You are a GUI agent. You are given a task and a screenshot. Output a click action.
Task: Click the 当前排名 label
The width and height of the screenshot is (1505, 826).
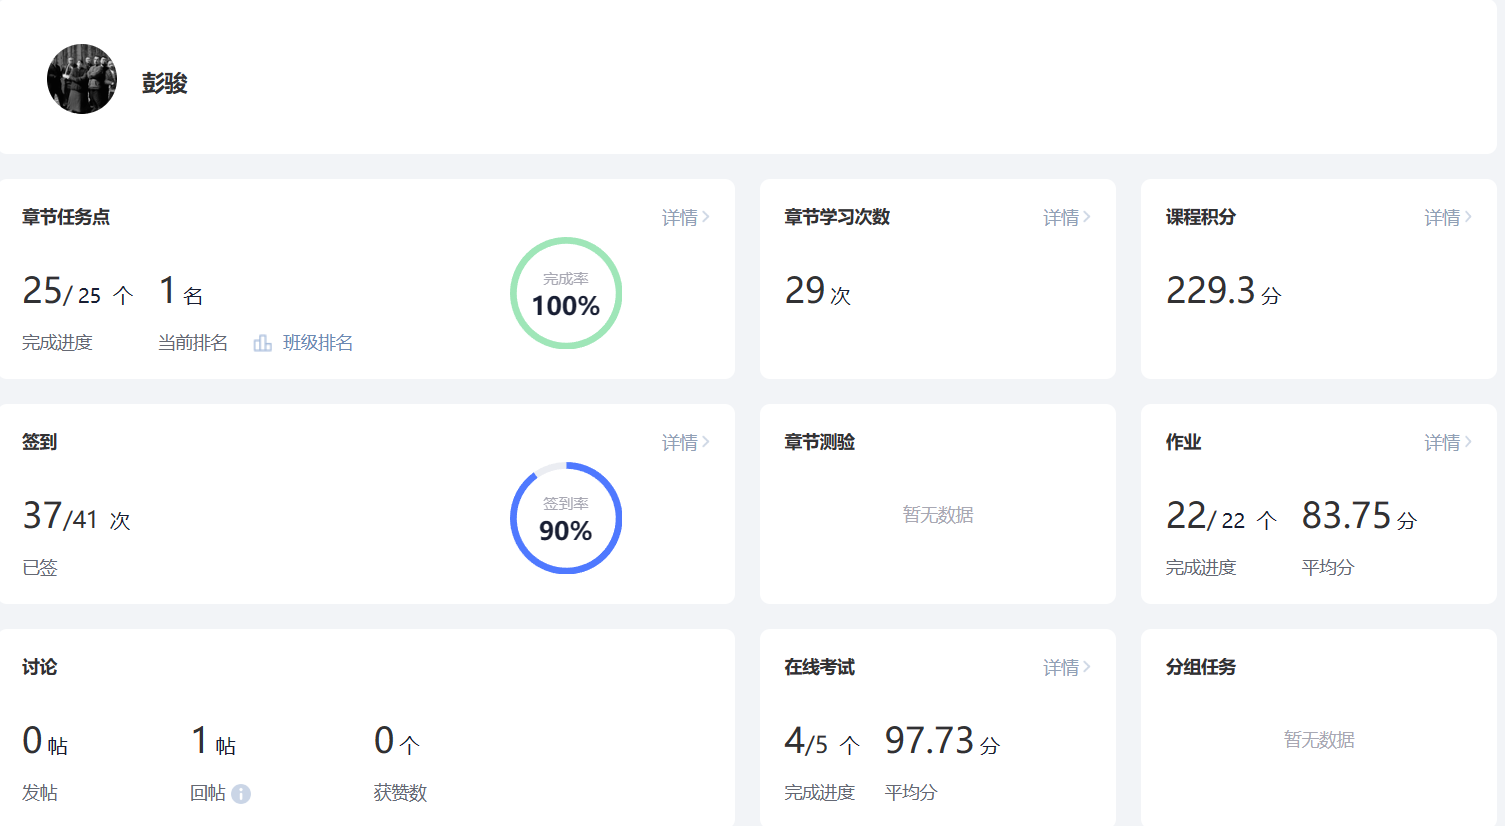[x=193, y=343]
